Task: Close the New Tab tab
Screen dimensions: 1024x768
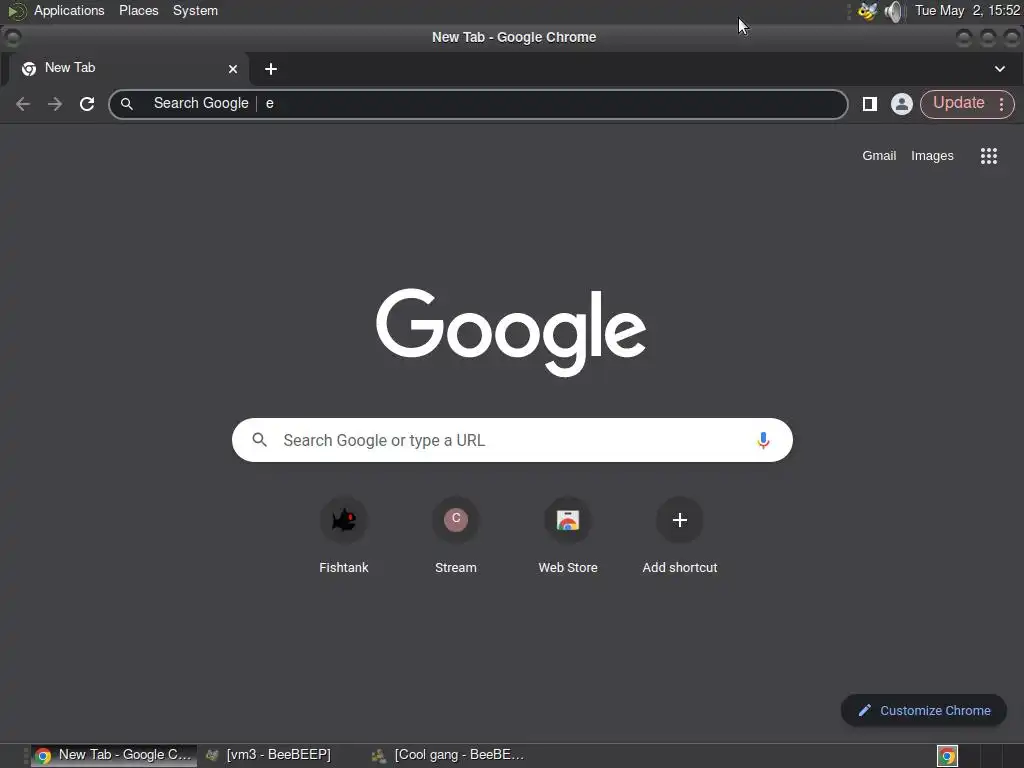Action: (x=232, y=69)
